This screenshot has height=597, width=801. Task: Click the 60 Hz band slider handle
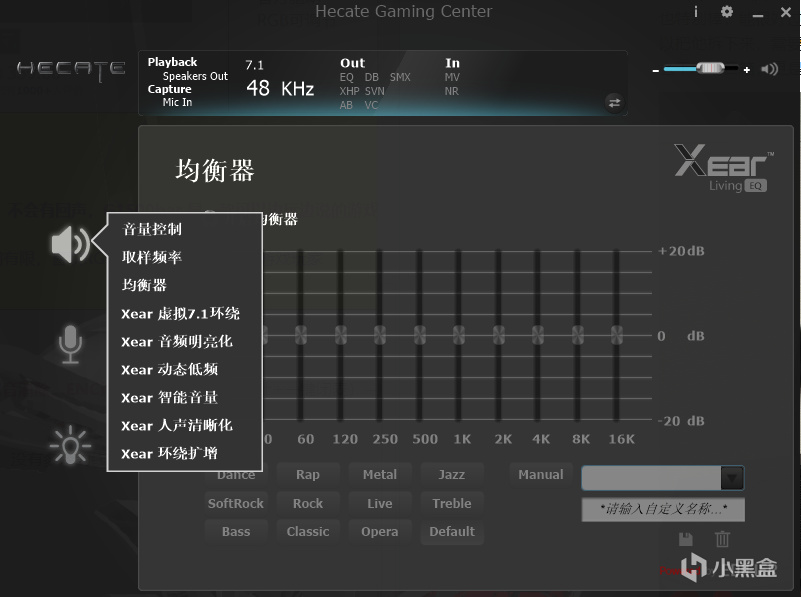(x=301, y=335)
